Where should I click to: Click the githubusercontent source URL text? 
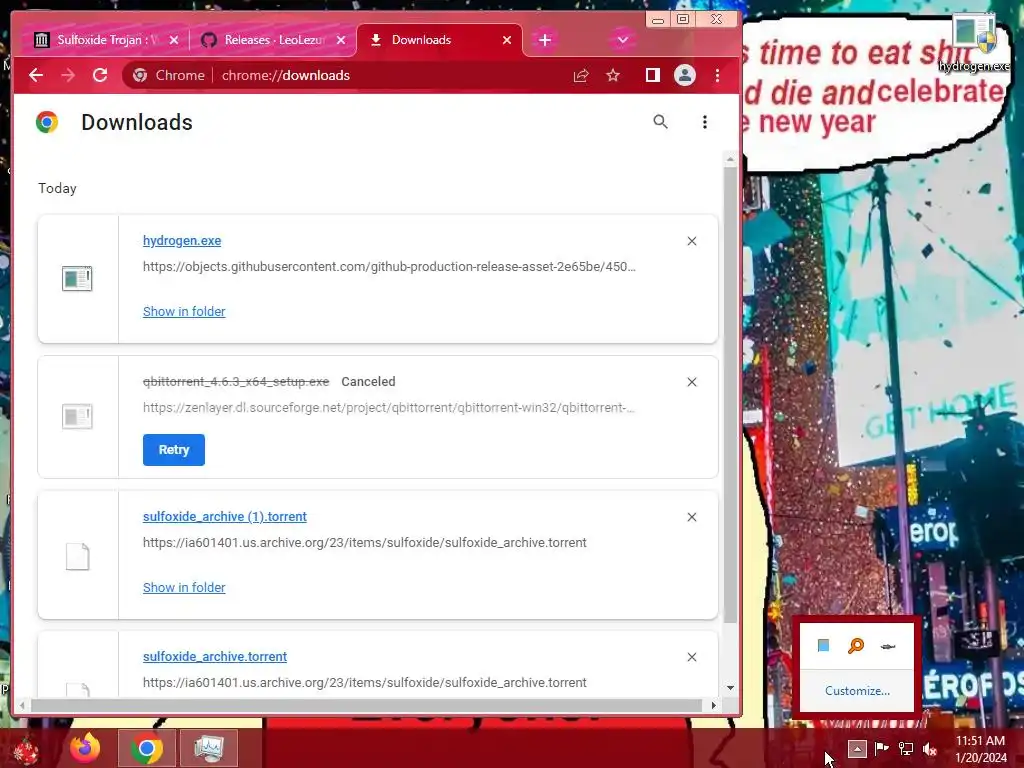tap(389, 266)
